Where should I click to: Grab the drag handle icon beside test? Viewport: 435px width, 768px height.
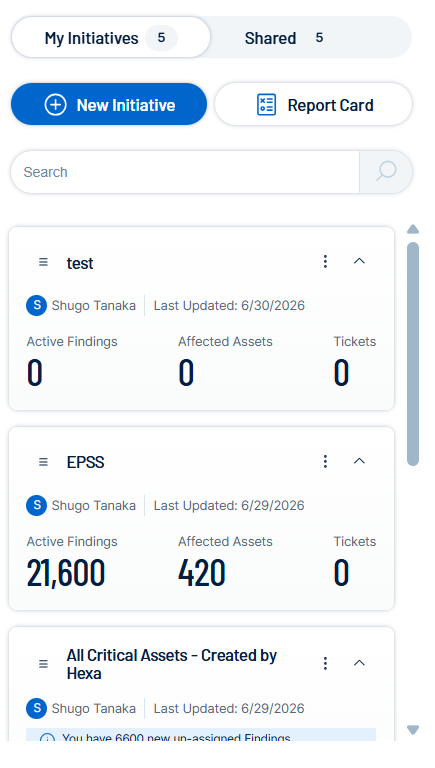click(44, 262)
